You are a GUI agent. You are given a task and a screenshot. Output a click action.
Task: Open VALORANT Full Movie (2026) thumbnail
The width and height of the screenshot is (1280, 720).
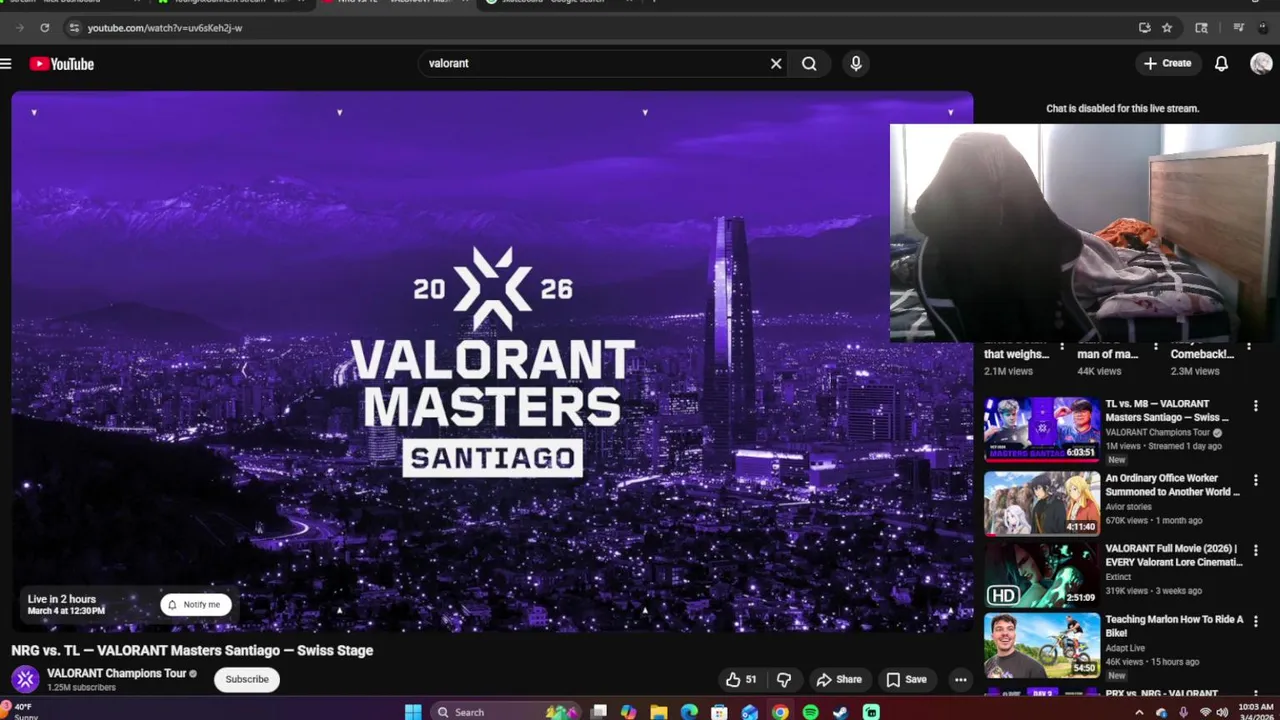[x=1041, y=575]
